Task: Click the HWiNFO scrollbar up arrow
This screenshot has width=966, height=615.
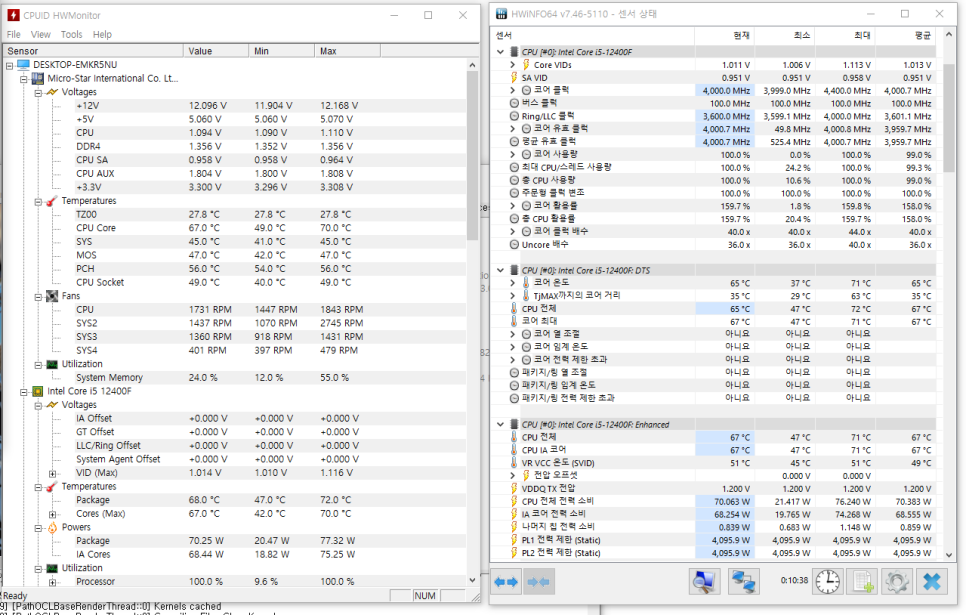Action: (x=949, y=34)
